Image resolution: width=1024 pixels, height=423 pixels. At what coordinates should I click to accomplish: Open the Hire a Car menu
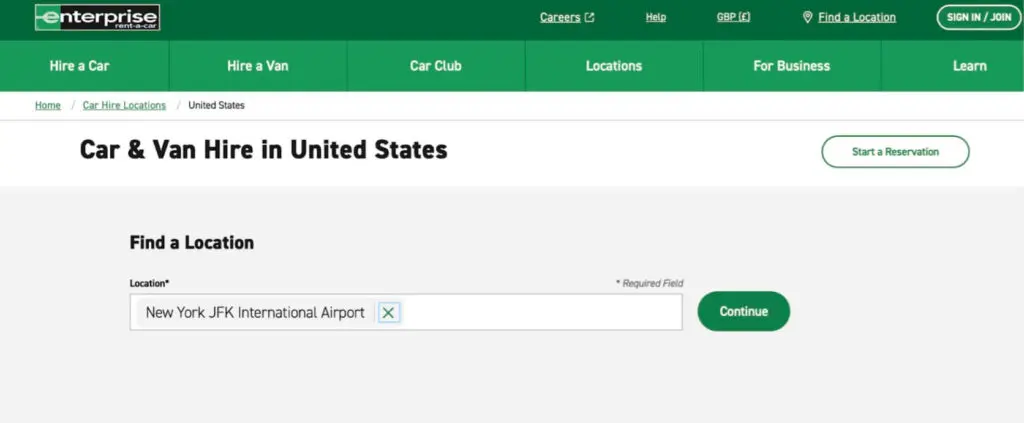click(79, 66)
